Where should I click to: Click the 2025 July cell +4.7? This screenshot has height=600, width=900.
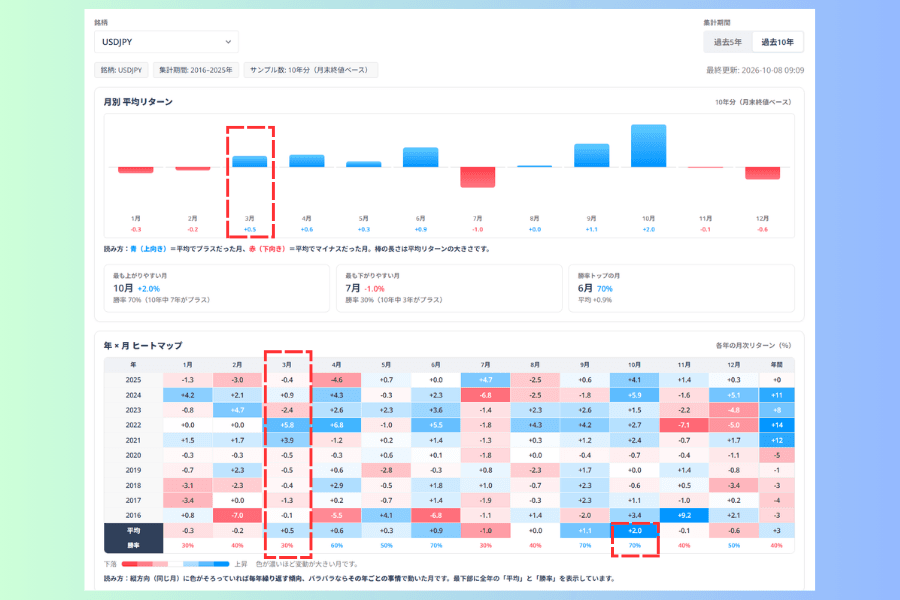pyautogui.click(x=486, y=380)
